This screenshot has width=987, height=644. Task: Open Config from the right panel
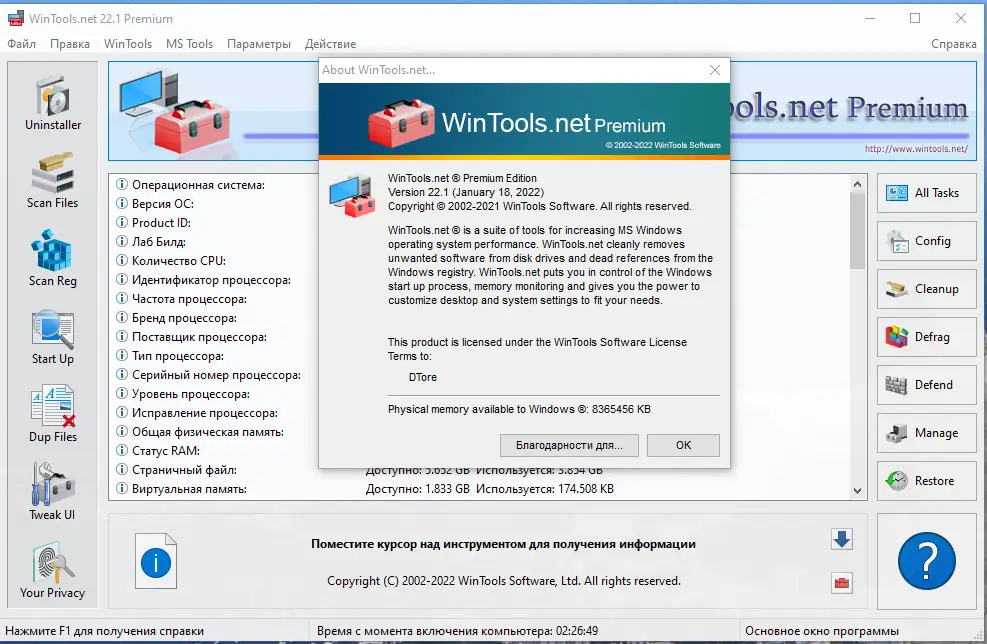coord(926,241)
